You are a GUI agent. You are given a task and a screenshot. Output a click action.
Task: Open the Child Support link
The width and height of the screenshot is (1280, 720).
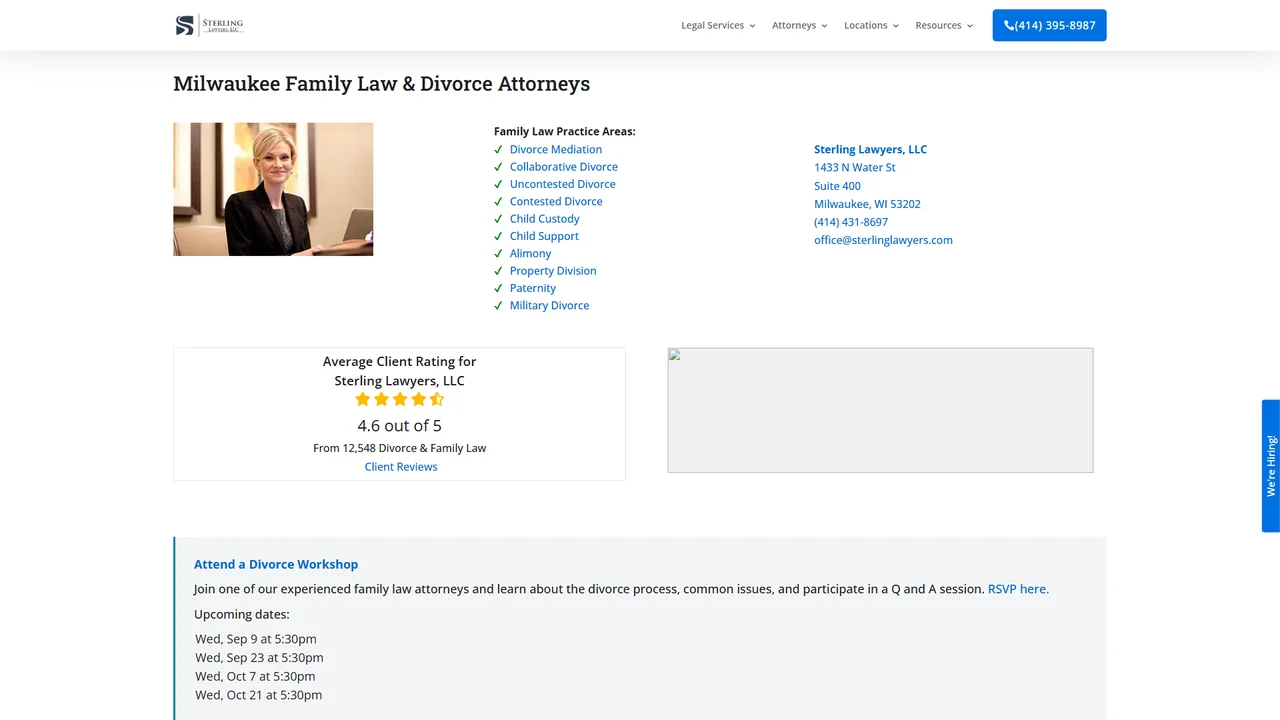click(x=544, y=236)
